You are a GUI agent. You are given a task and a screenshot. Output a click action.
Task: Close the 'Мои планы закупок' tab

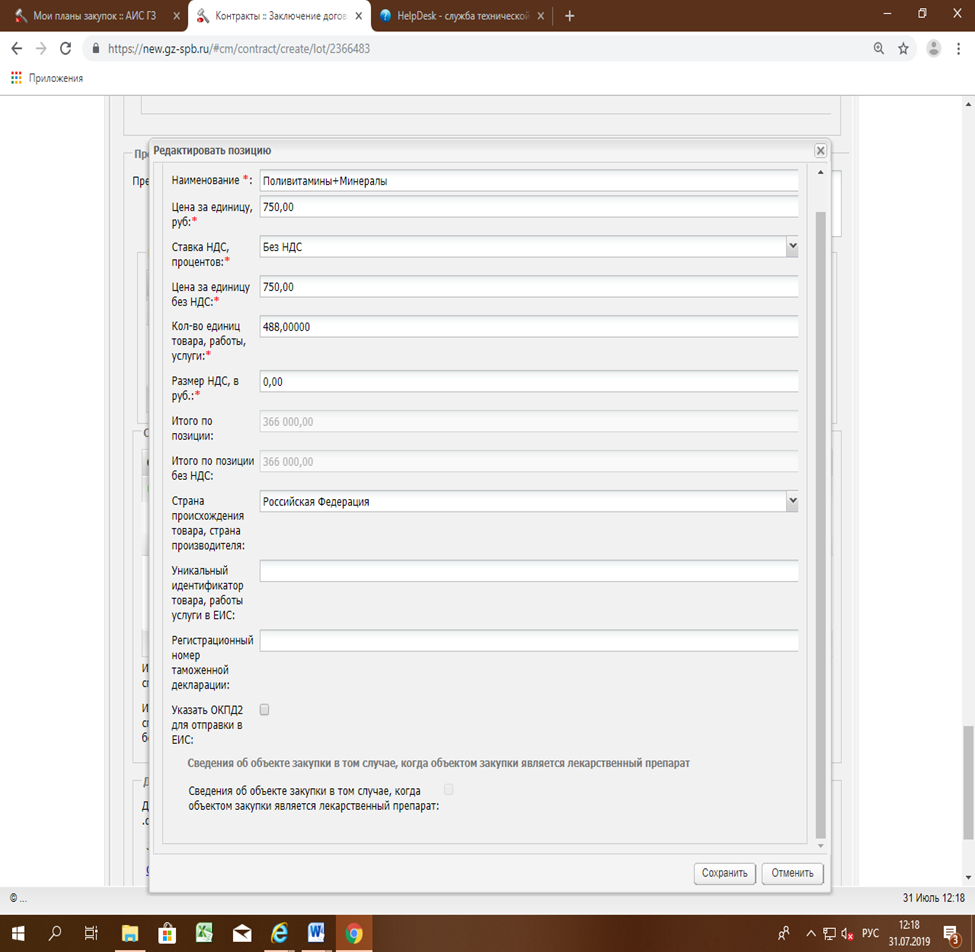177,16
